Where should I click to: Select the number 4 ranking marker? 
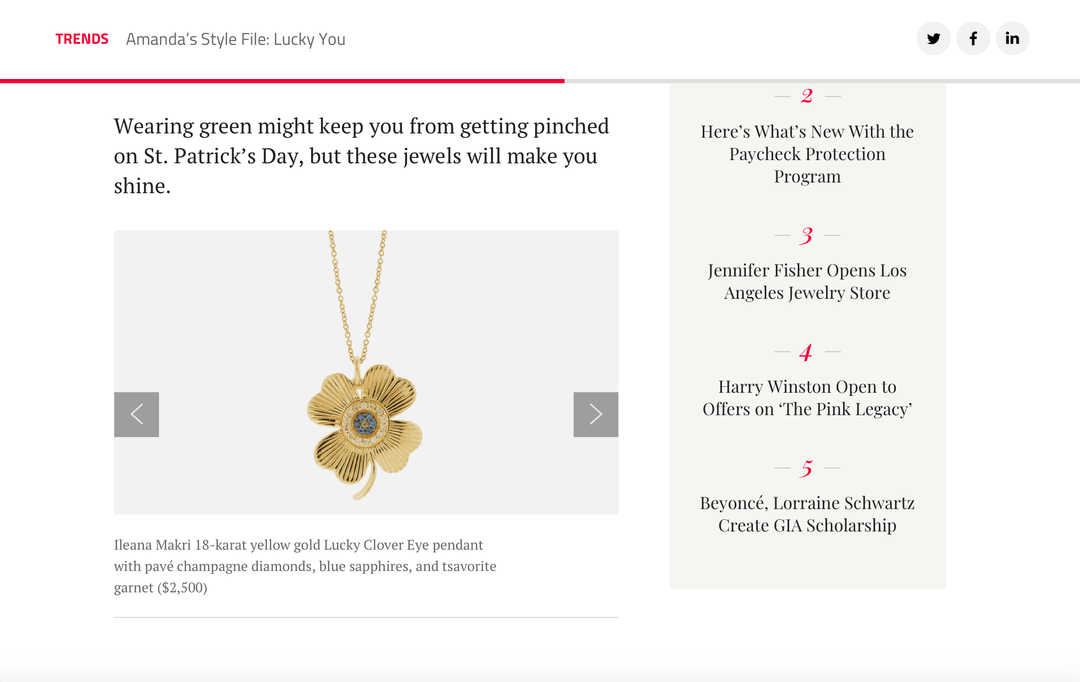[x=807, y=352]
